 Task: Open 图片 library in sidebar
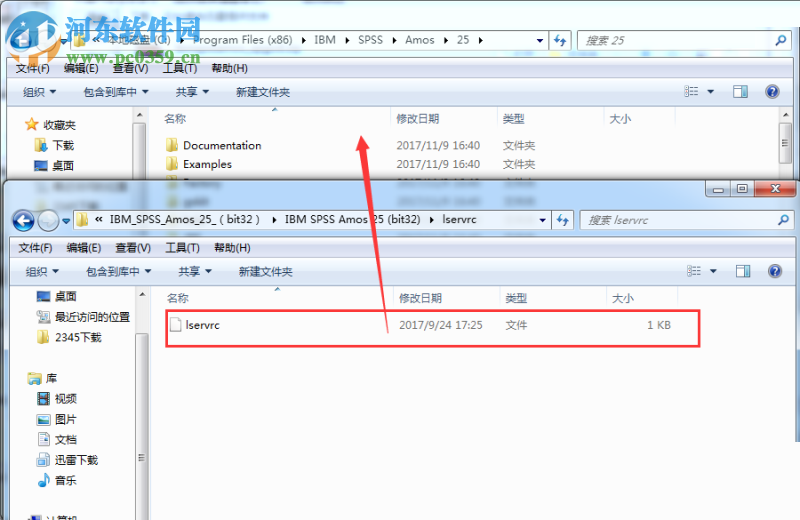coord(57,419)
